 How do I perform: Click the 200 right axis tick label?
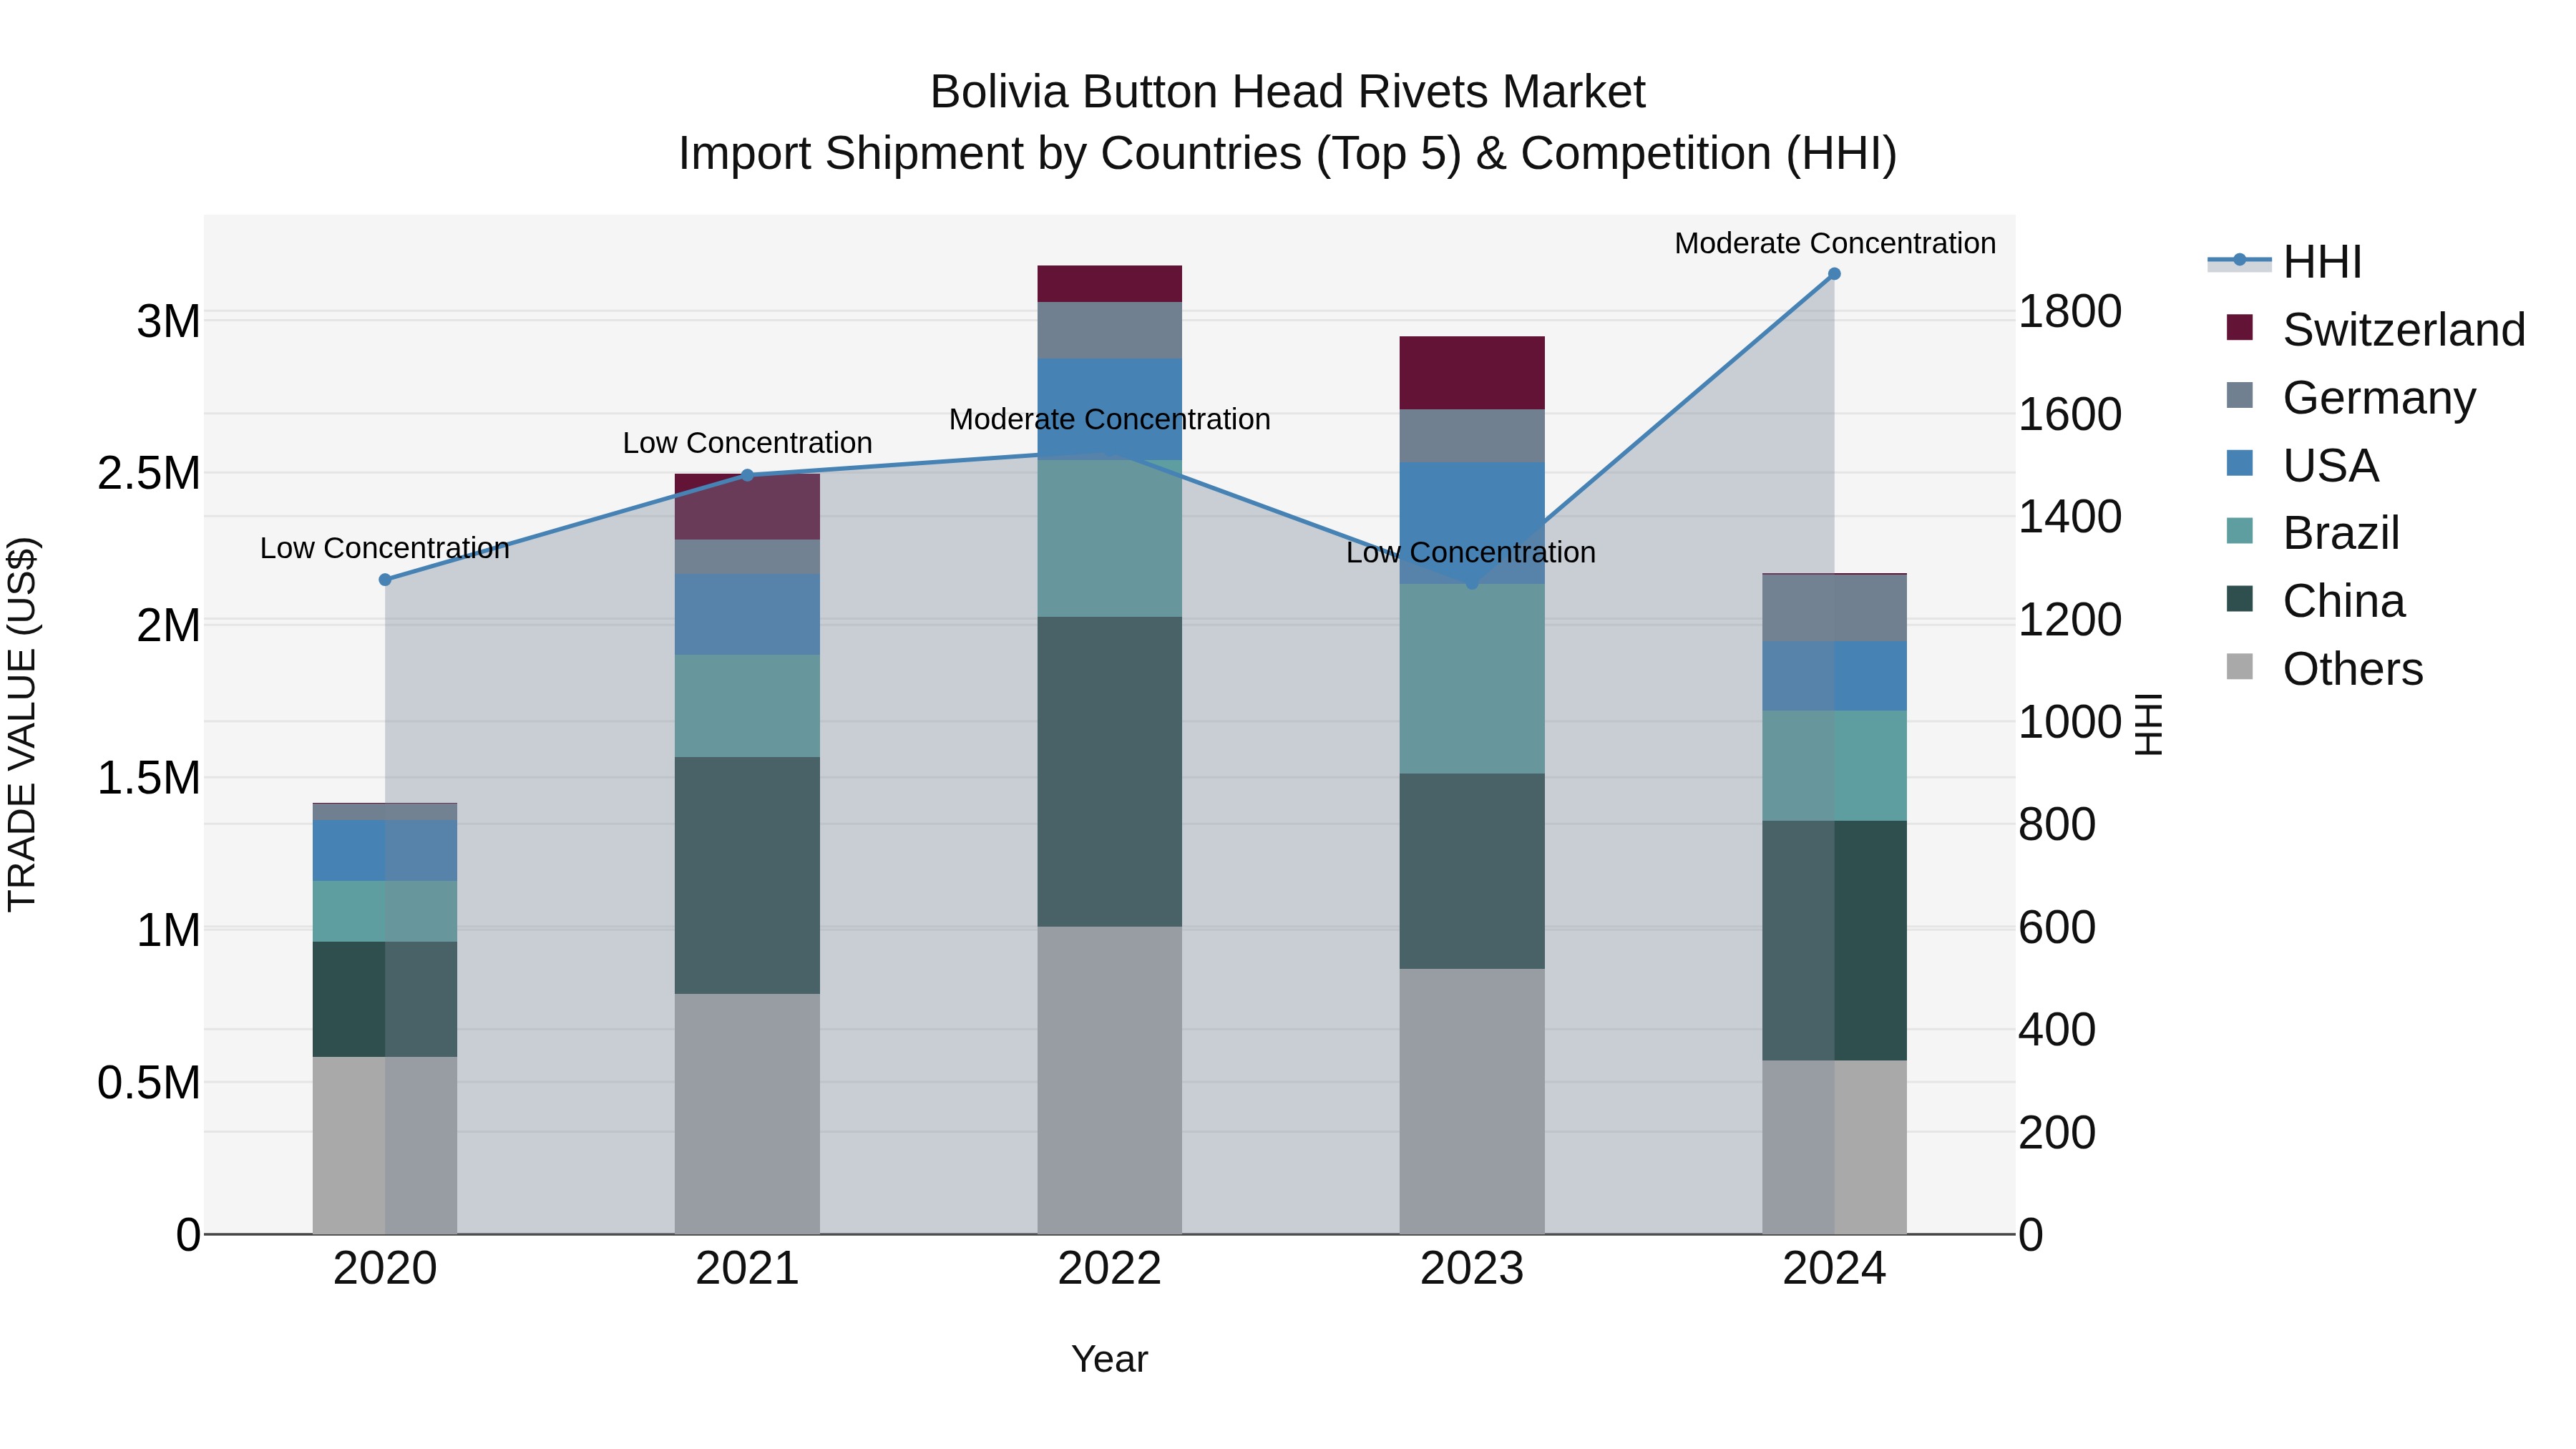2057,1133
